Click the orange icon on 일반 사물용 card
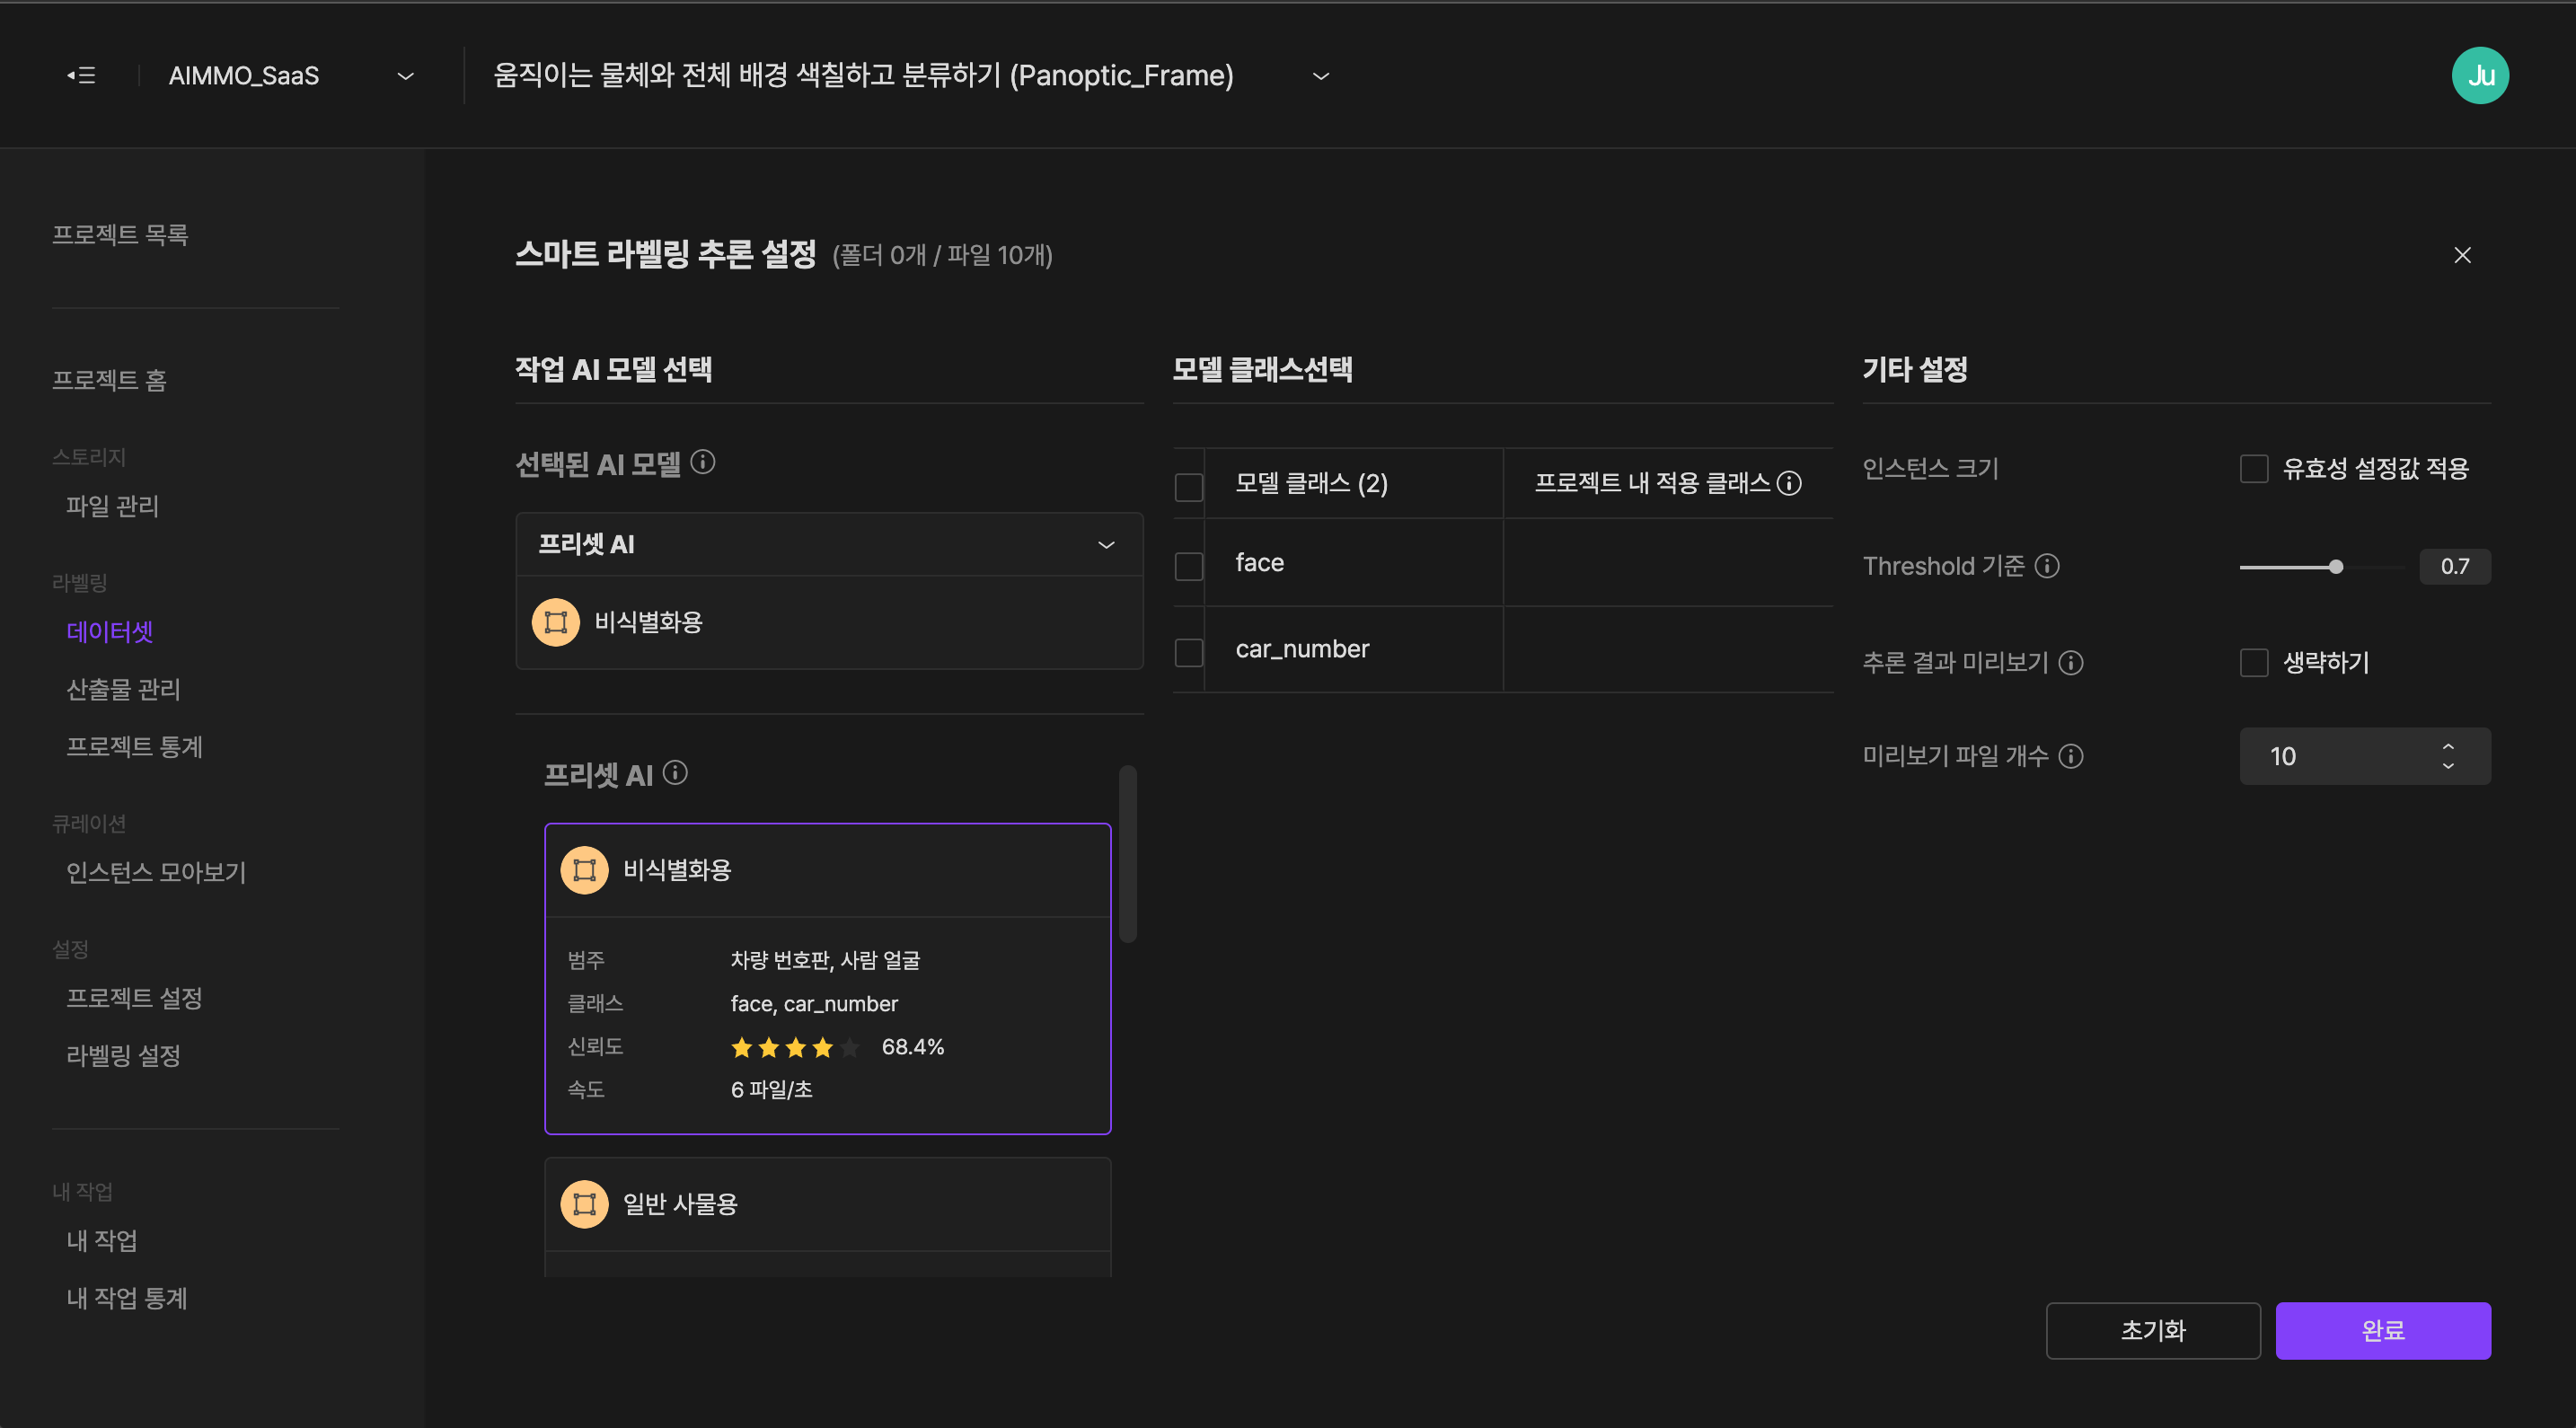 584,1204
